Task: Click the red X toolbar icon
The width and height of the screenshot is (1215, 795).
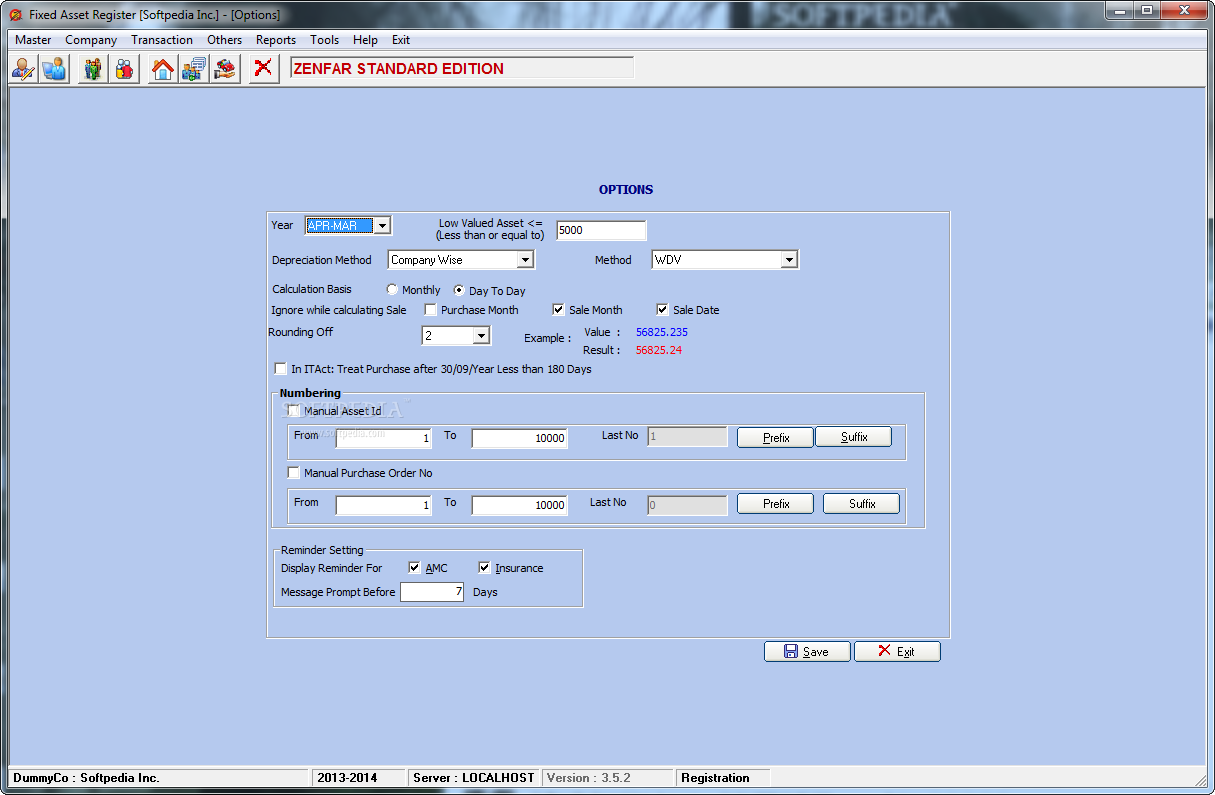Action: [x=264, y=69]
